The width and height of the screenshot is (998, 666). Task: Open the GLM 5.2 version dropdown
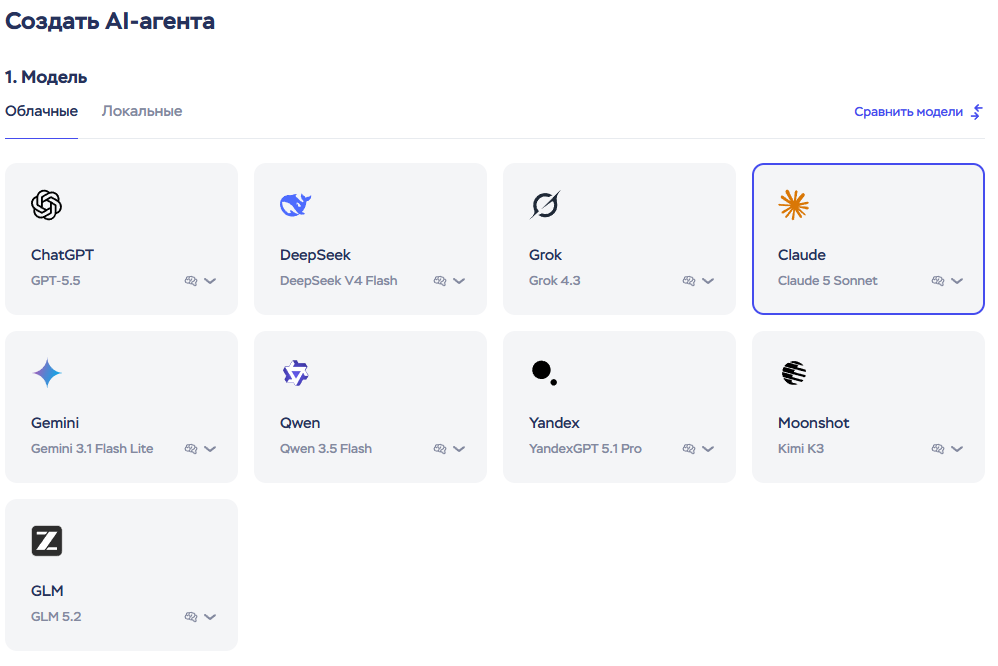tap(210, 617)
